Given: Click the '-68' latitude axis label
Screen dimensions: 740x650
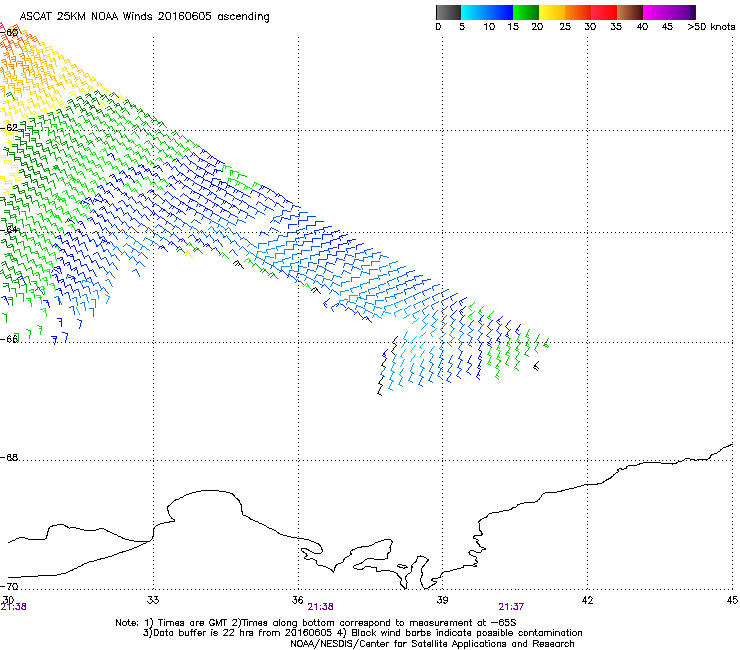Looking at the screenshot, I should coord(10,458).
